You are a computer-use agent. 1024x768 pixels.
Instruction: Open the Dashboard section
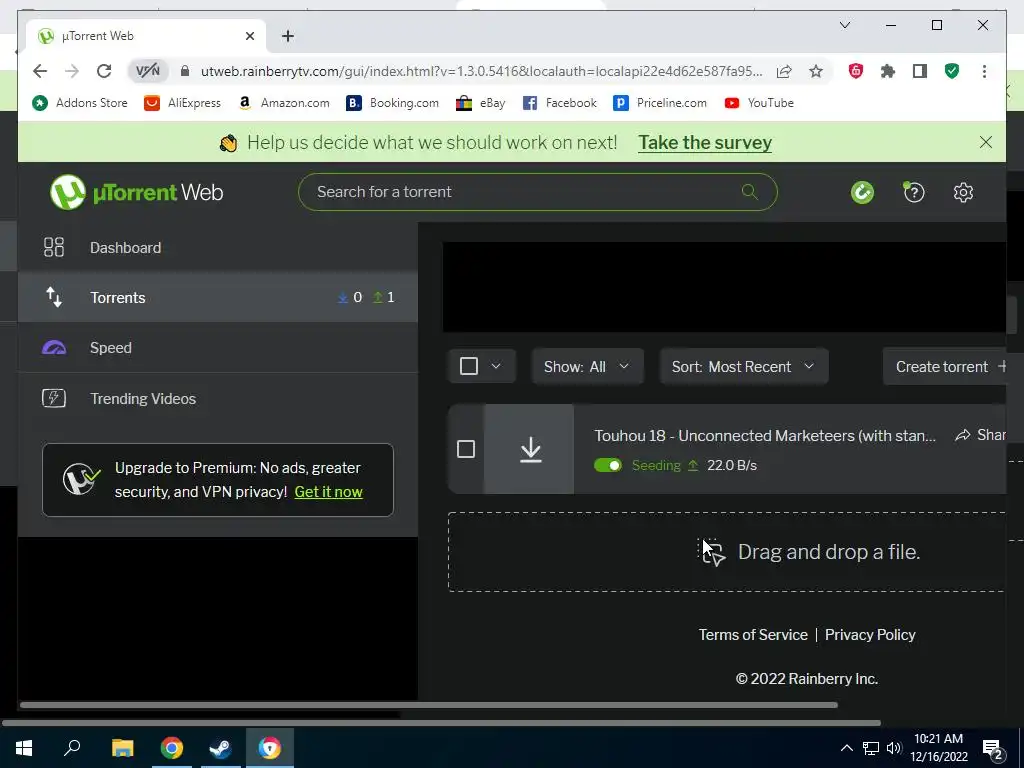[218, 248]
